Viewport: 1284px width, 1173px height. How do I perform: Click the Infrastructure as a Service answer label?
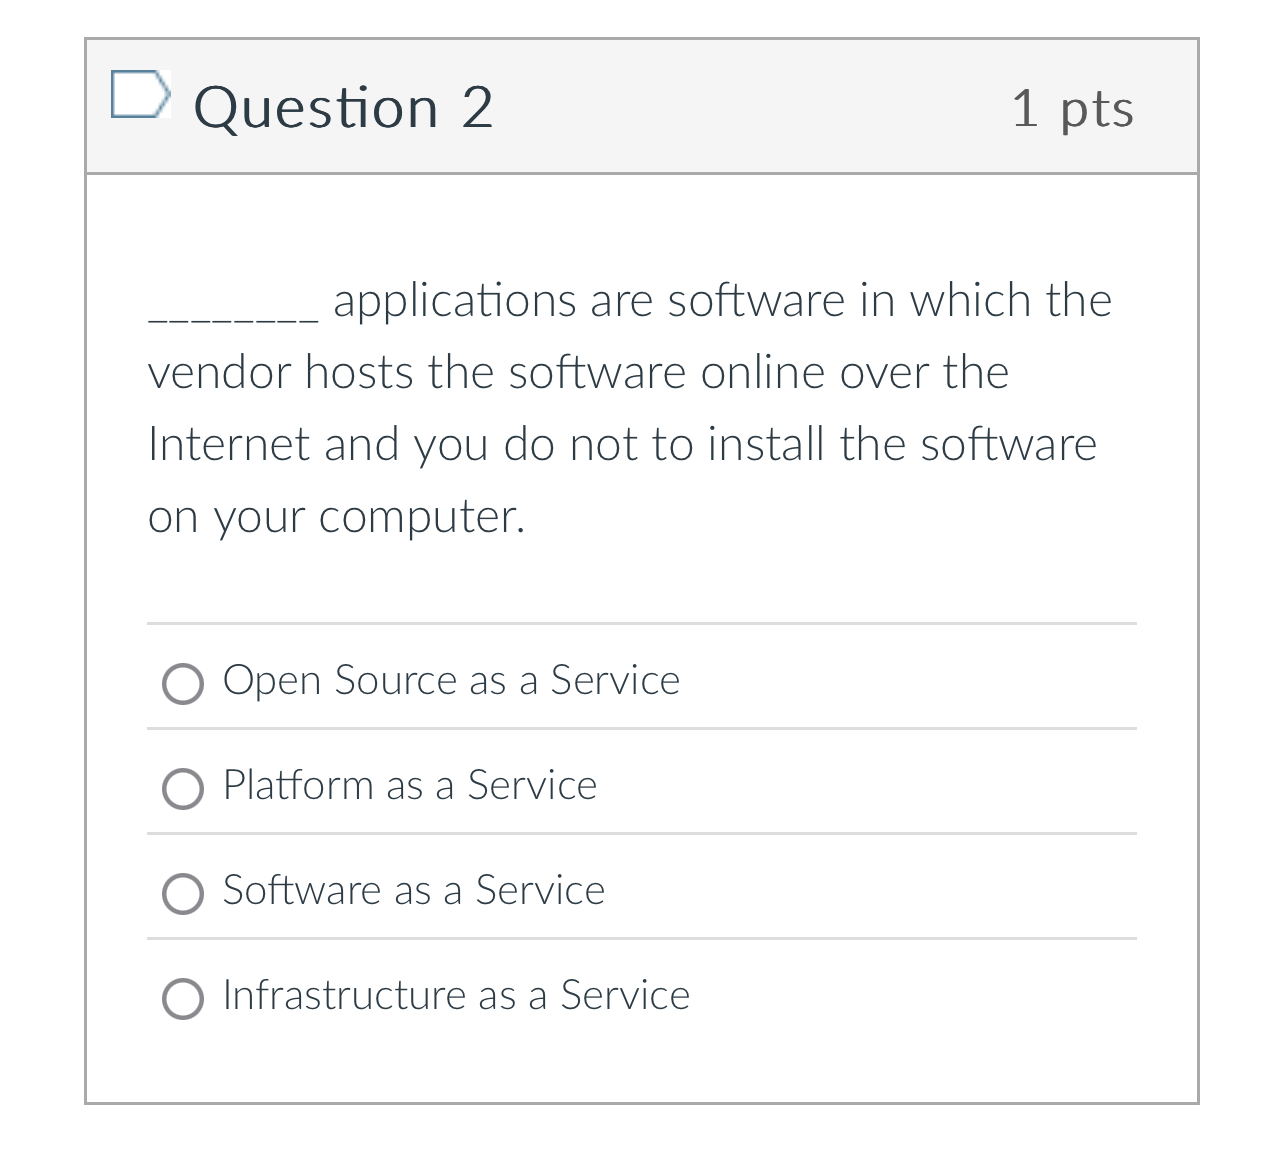click(x=455, y=996)
